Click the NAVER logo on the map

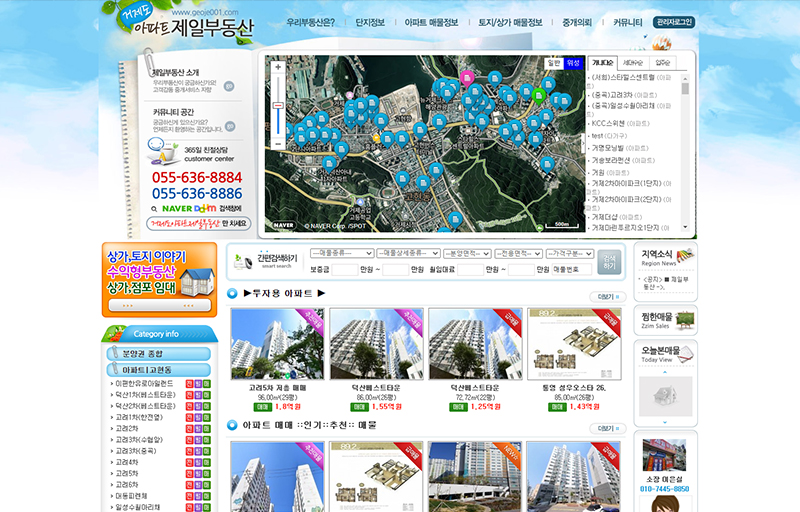[x=284, y=225]
